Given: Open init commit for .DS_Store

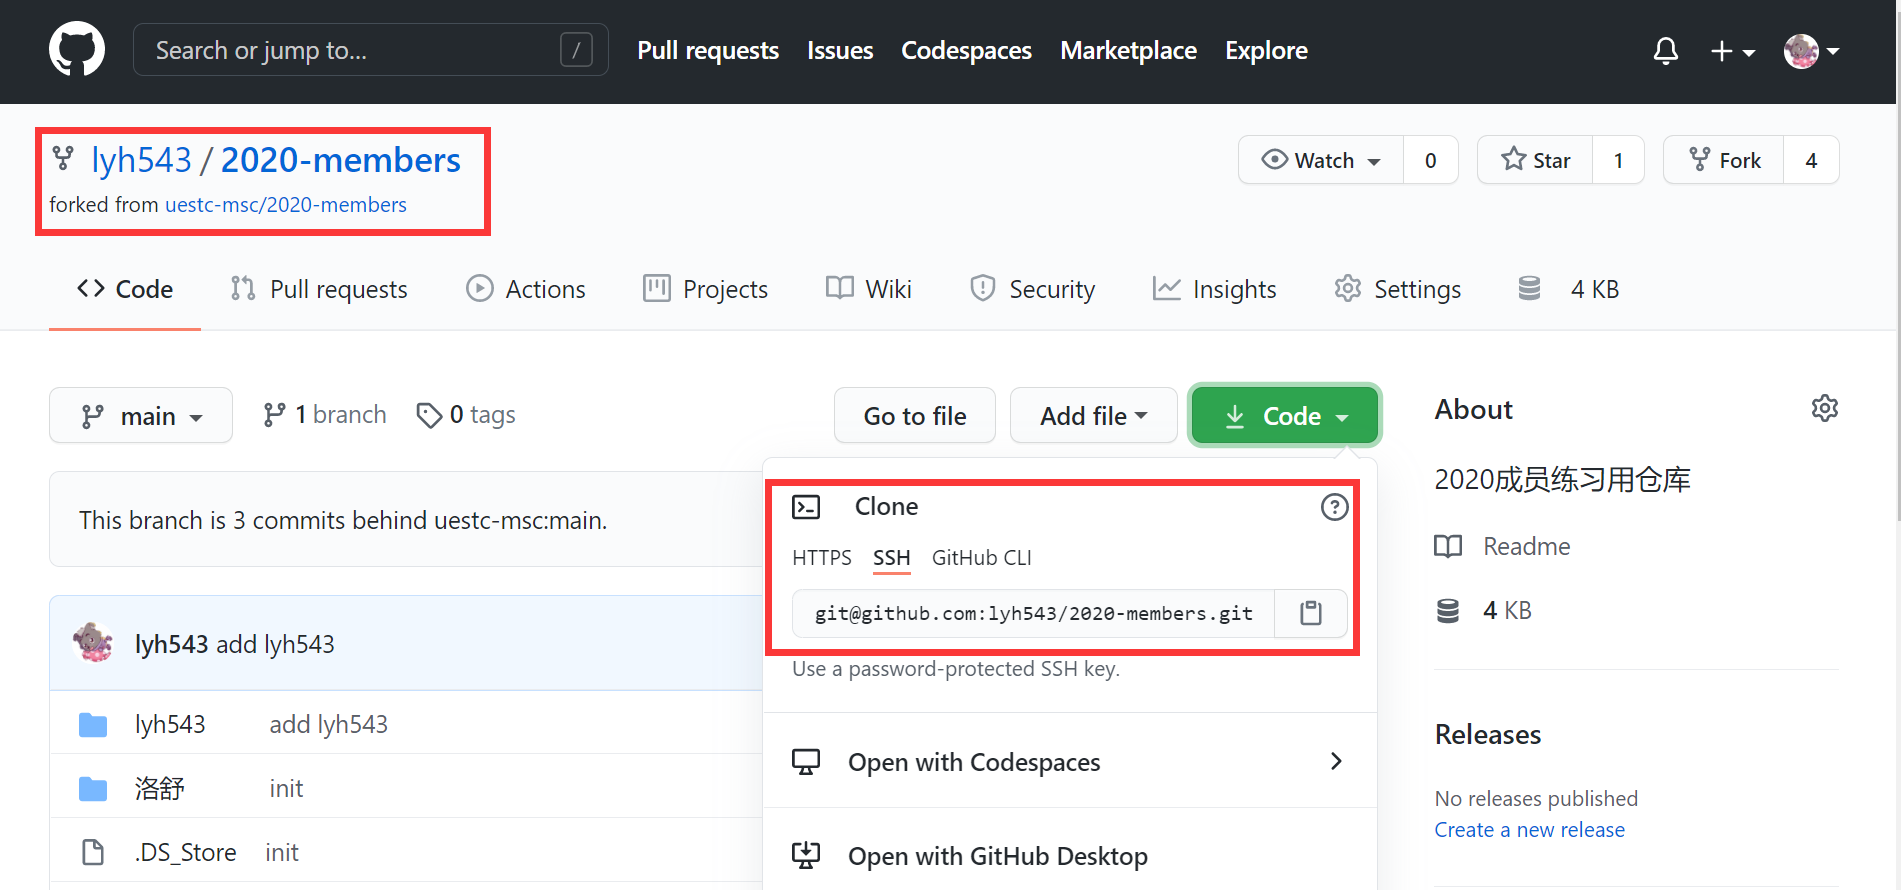Looking at the screenshot, I should 282,852.
